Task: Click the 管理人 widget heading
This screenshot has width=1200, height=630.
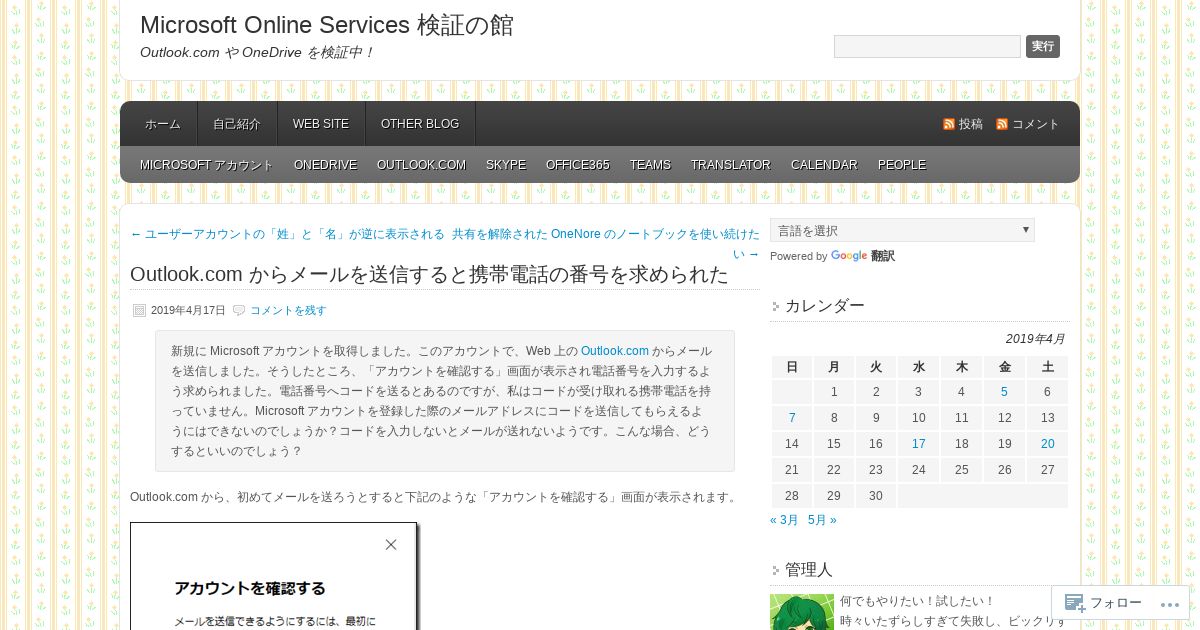Action: [809, 570]
